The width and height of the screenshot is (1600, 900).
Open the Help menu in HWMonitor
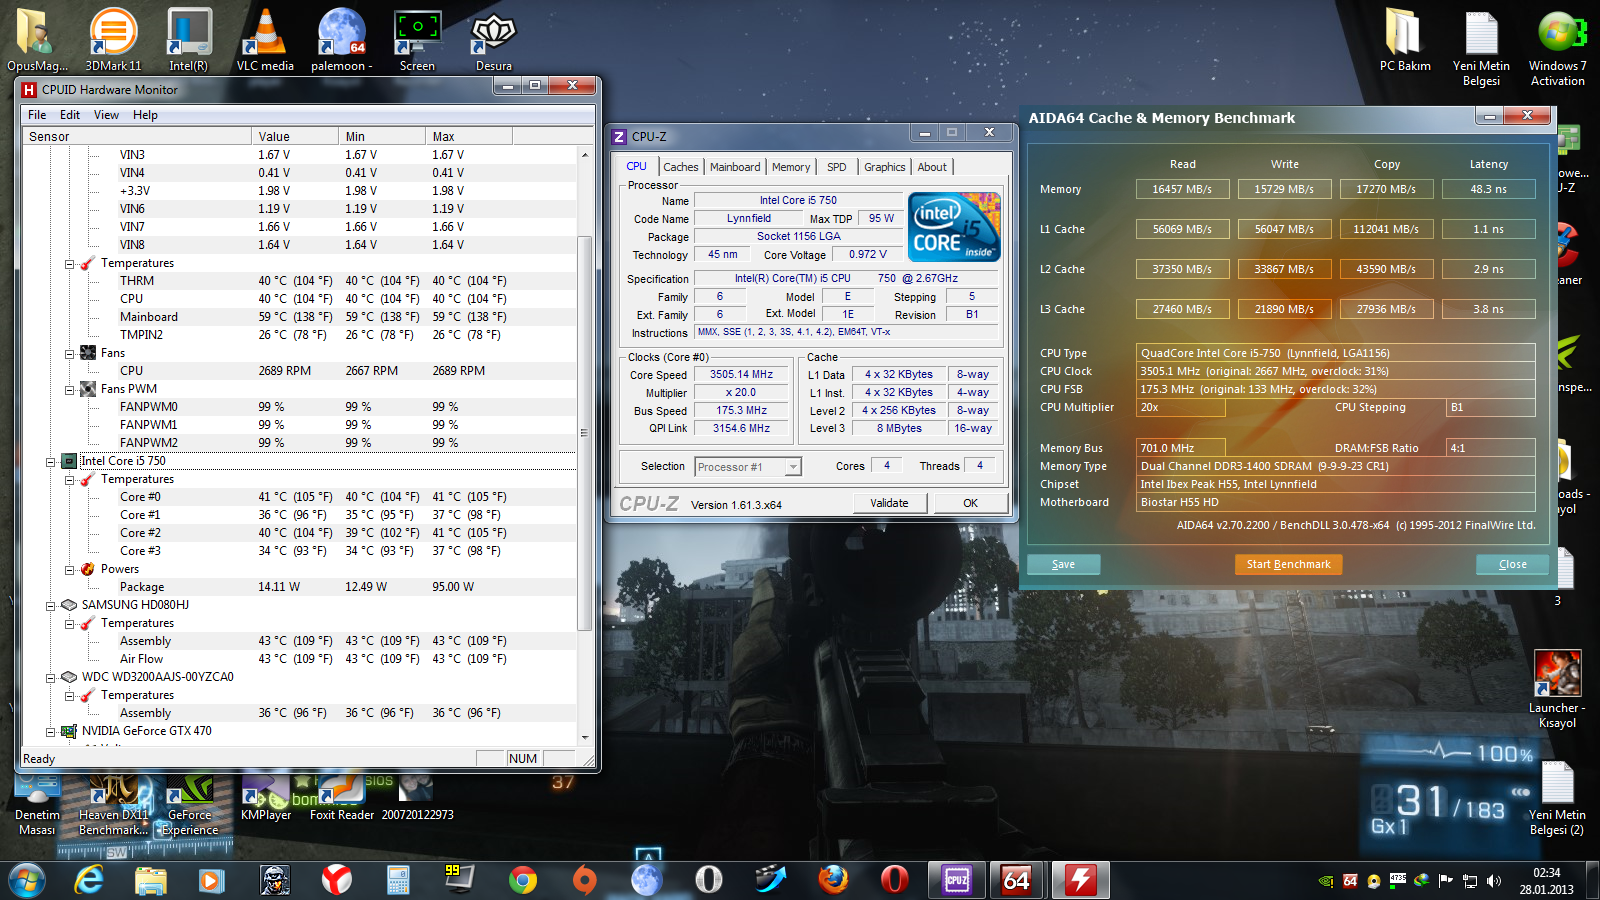(x=145, y=115)
